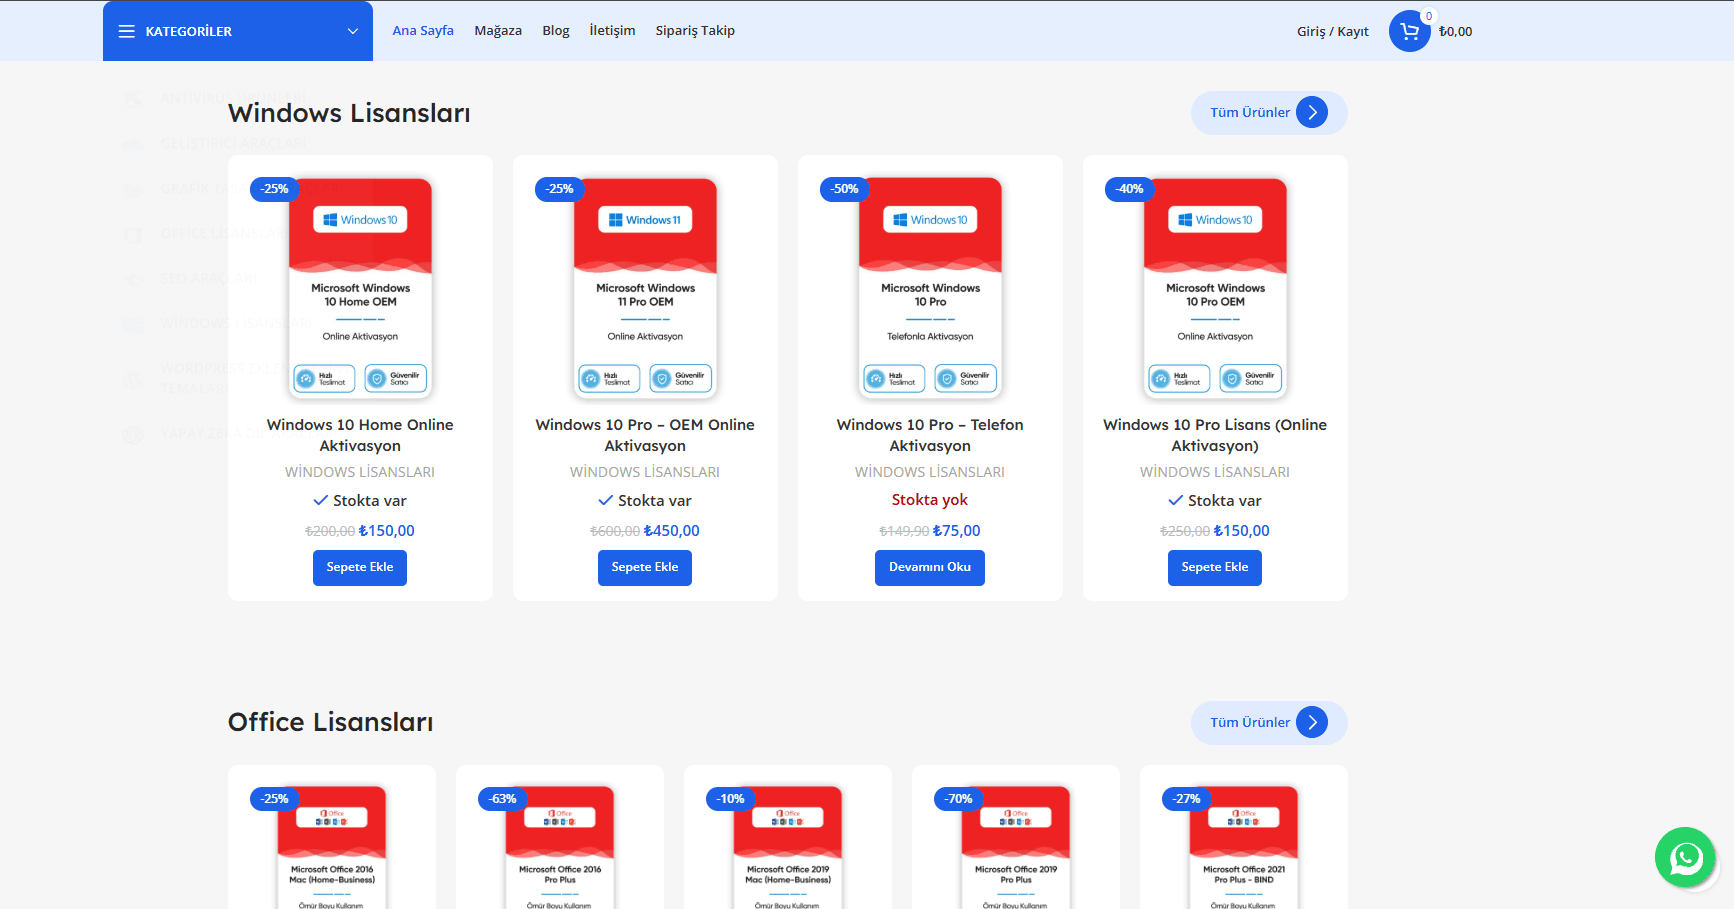Click Windows 10 Pro Telefonla Aktivasyon image
The width and height of the screenshot is (1734, 909).
click(x=930, y=288)
